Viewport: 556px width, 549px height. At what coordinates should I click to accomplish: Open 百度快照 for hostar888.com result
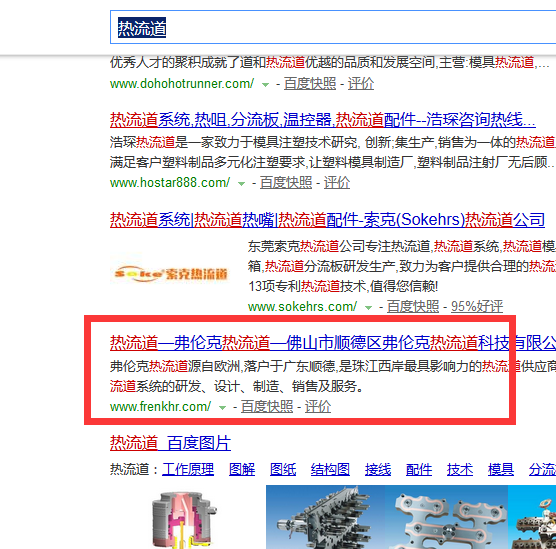pyautogui.click(x=286, y=183)
